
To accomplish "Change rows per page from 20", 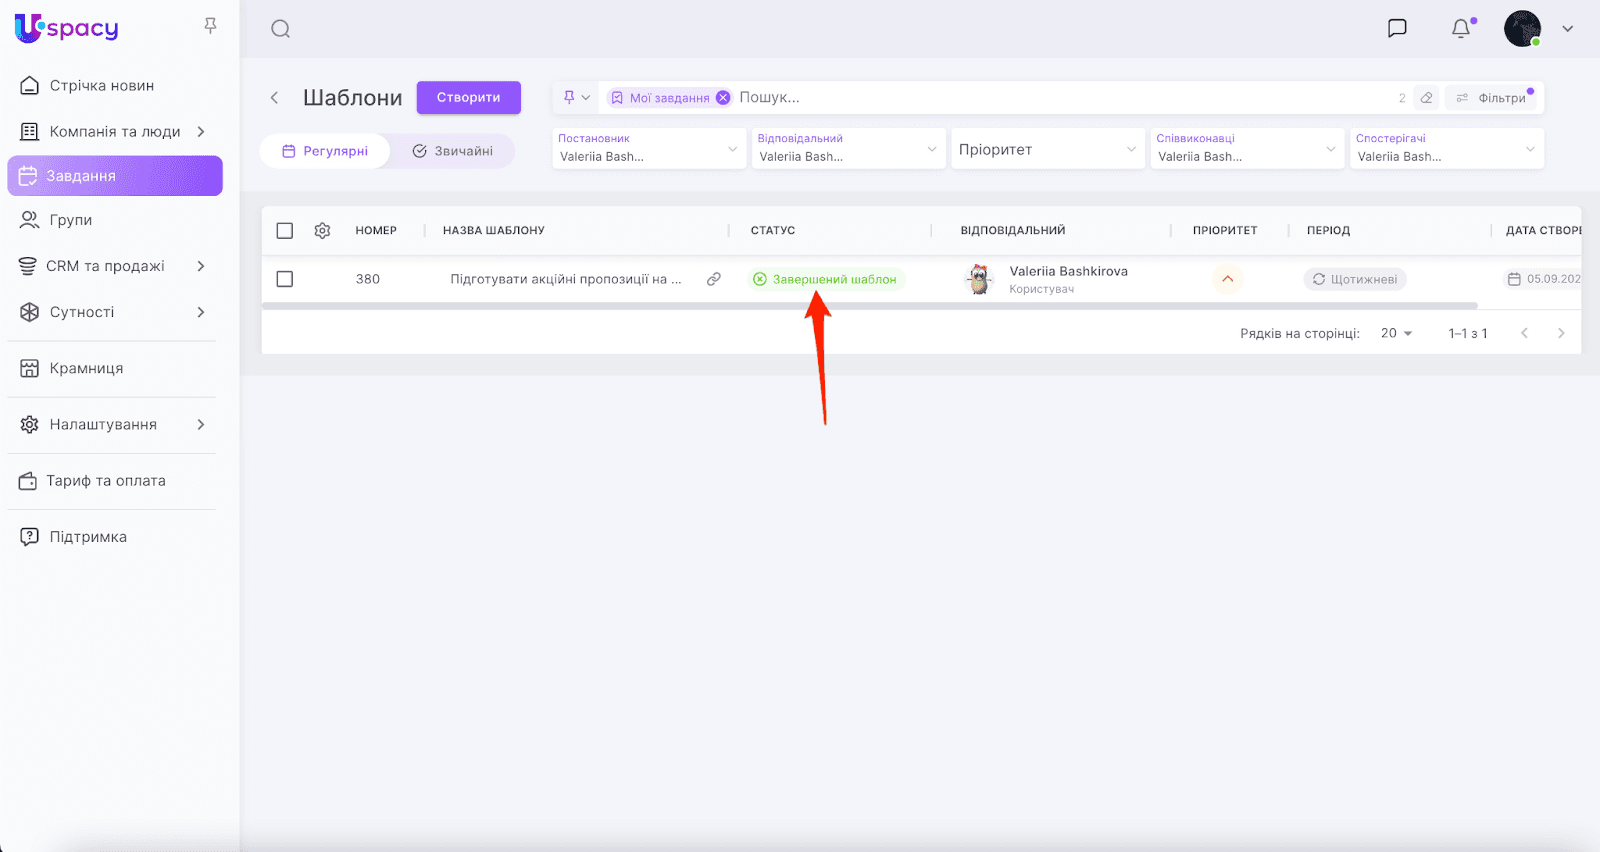I will point(1396,333).
